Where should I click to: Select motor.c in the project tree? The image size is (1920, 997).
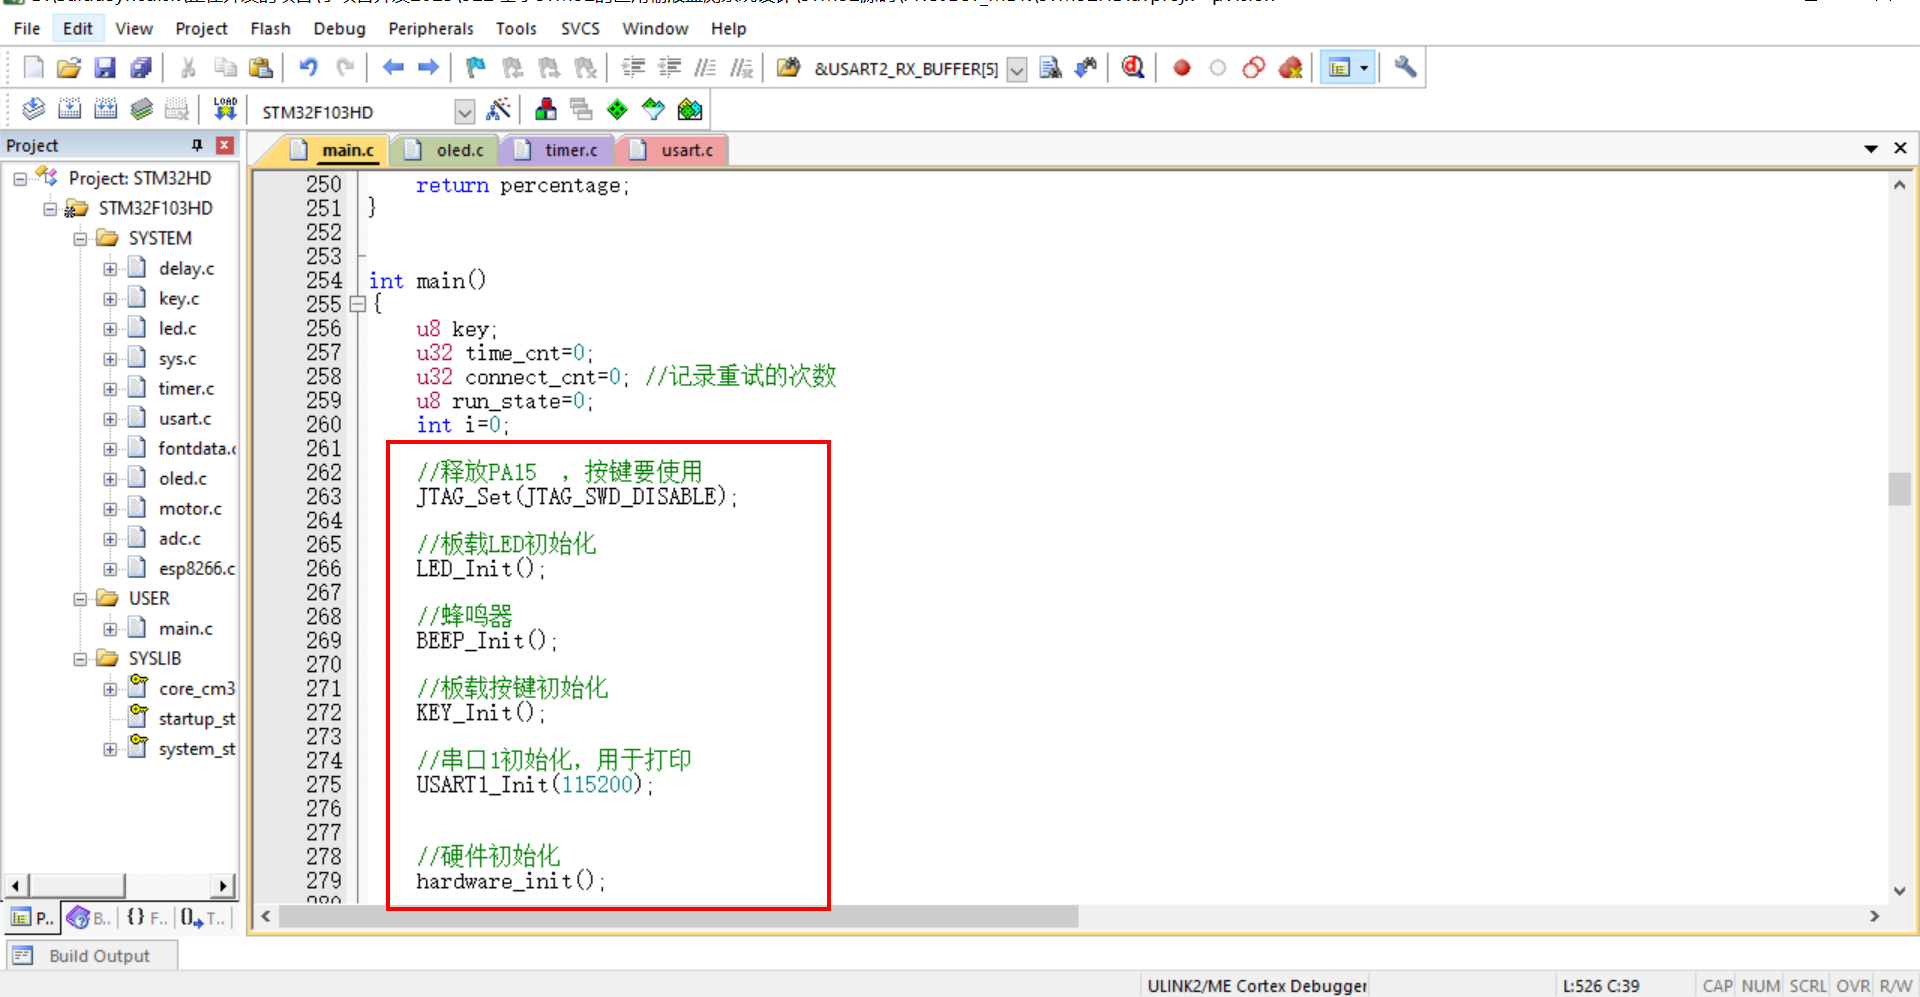click(190, 509)
